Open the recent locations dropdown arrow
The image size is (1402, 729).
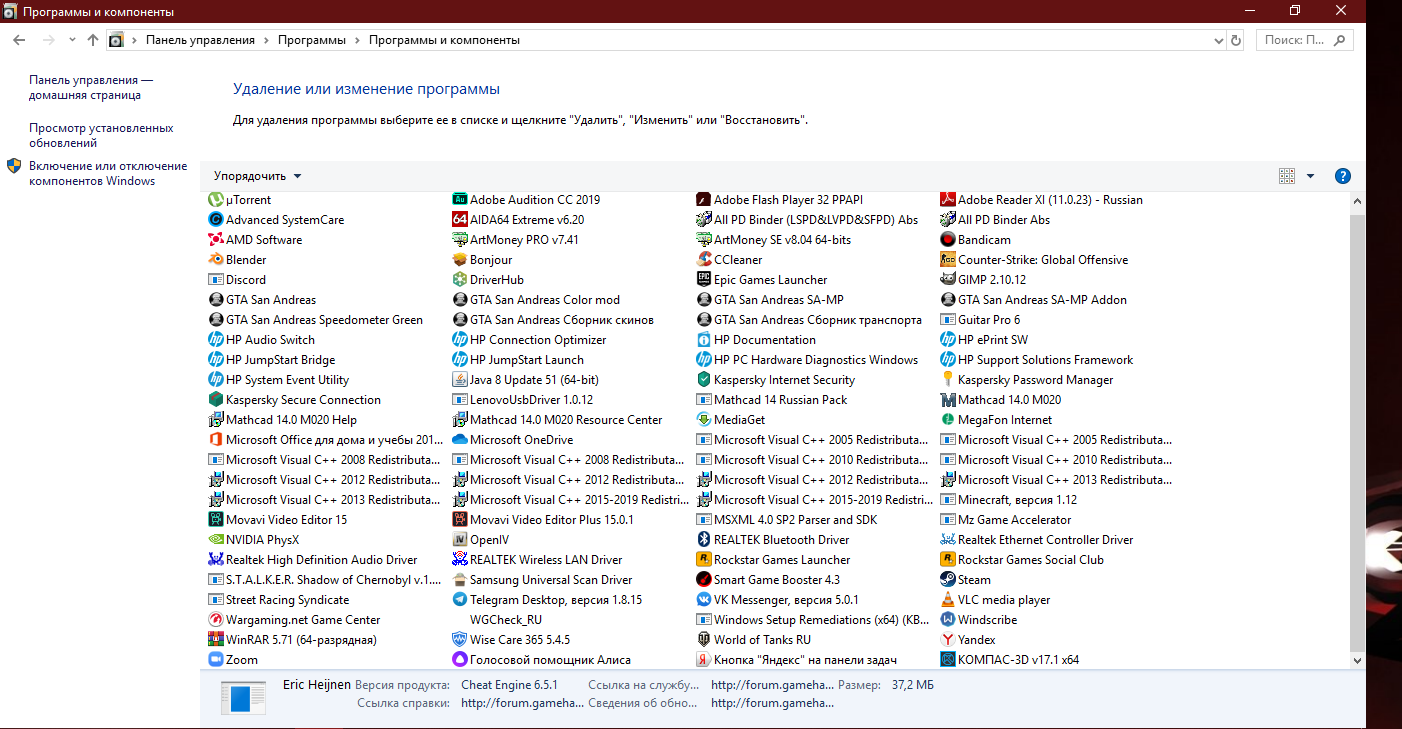(x=72, y=40)
